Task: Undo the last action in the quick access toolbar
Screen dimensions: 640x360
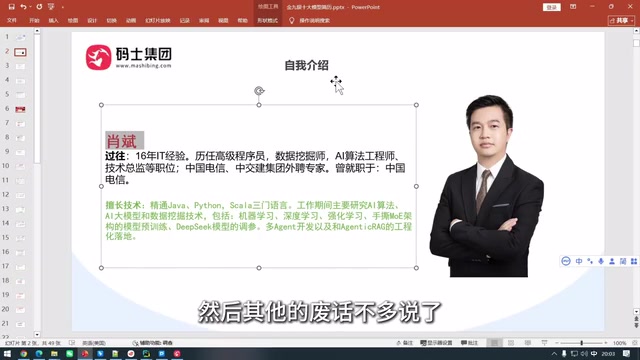Action: pyautogui.click(x=23, y=7)
